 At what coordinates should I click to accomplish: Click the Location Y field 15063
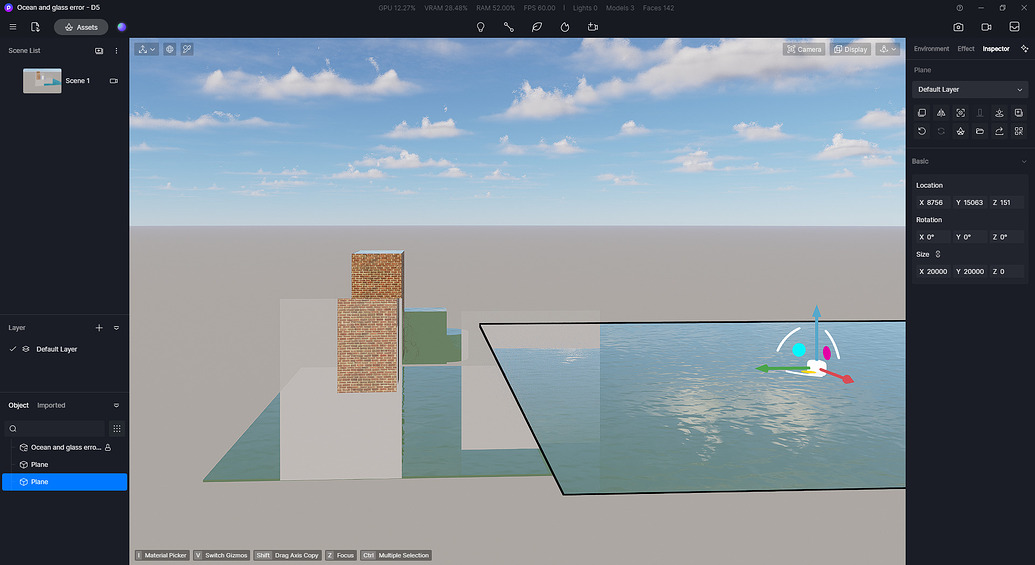pos(970,203)
